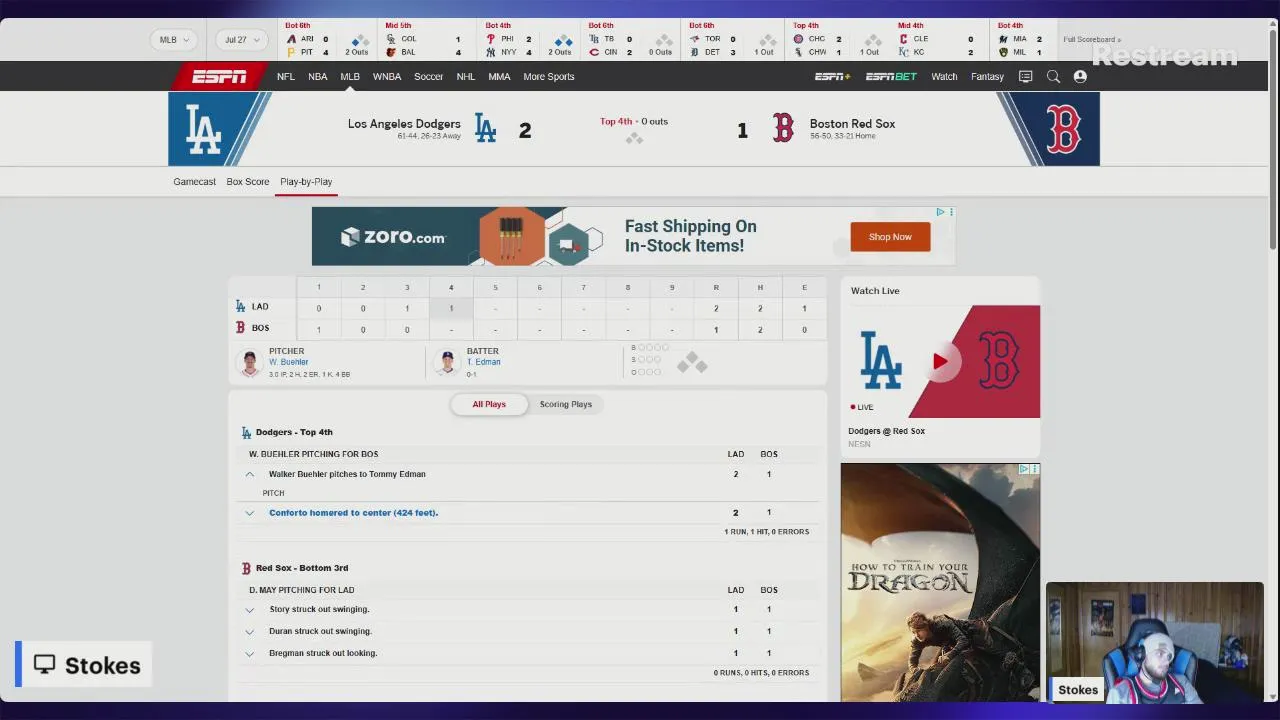Open the How To Train Your Dragon ad
This screenshot has height=720, width=1280.
coord(940,582)
